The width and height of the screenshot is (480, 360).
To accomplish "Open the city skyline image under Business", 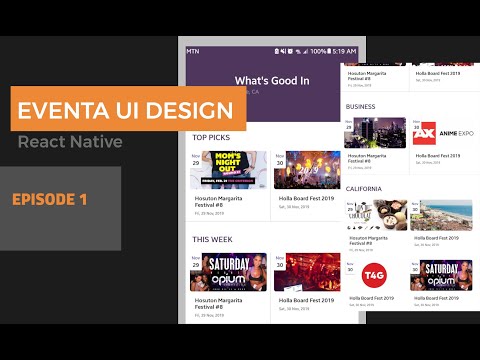I will [375, 132].
